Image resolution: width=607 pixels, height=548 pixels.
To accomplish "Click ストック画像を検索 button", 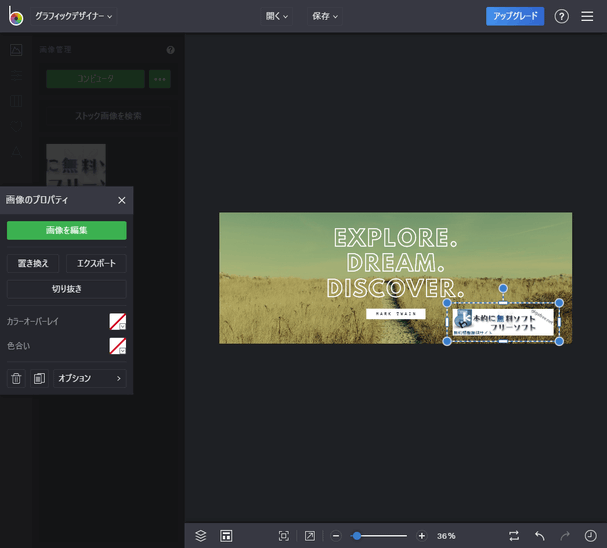I will [108, 116].
